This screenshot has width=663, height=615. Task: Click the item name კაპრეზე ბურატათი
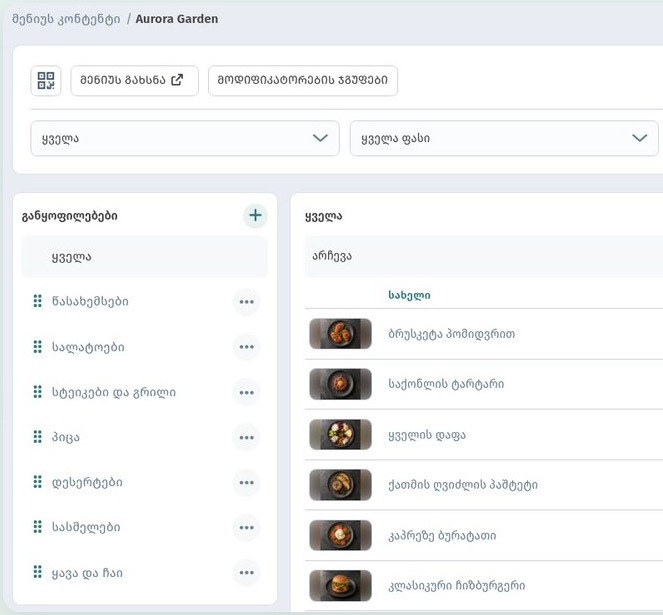click(442, 535)
